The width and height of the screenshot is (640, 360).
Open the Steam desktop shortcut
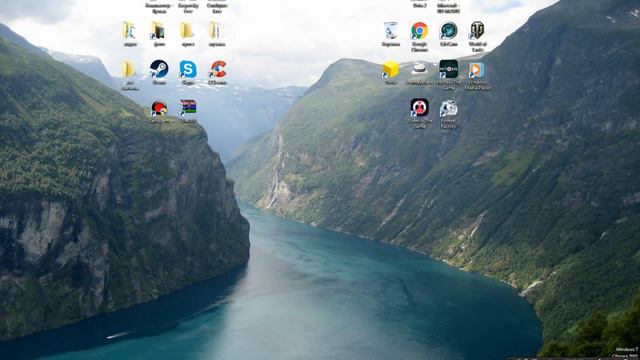point(159,69)
